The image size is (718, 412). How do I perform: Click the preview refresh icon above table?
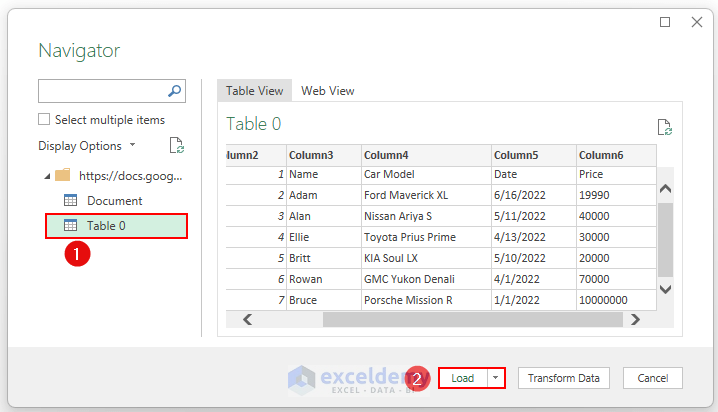point(664,127)
